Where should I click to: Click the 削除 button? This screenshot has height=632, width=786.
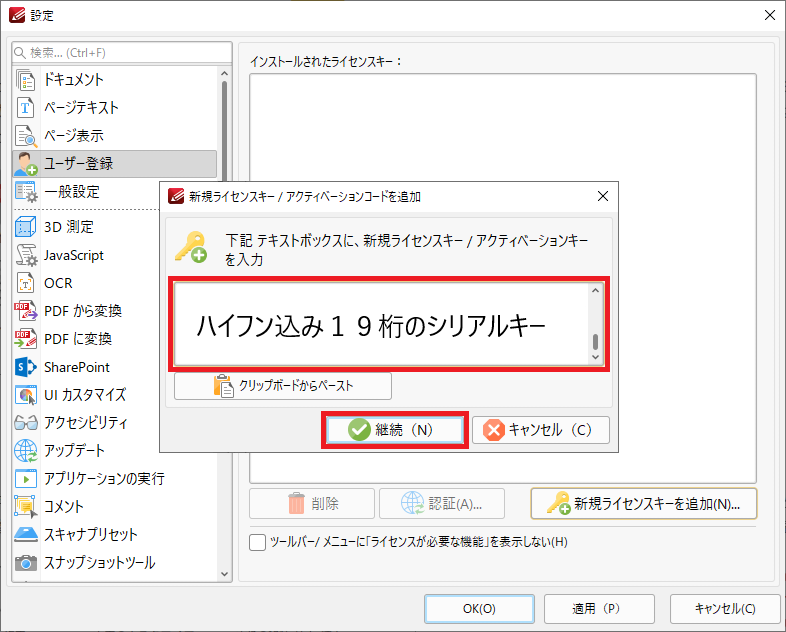click(312, 504)
